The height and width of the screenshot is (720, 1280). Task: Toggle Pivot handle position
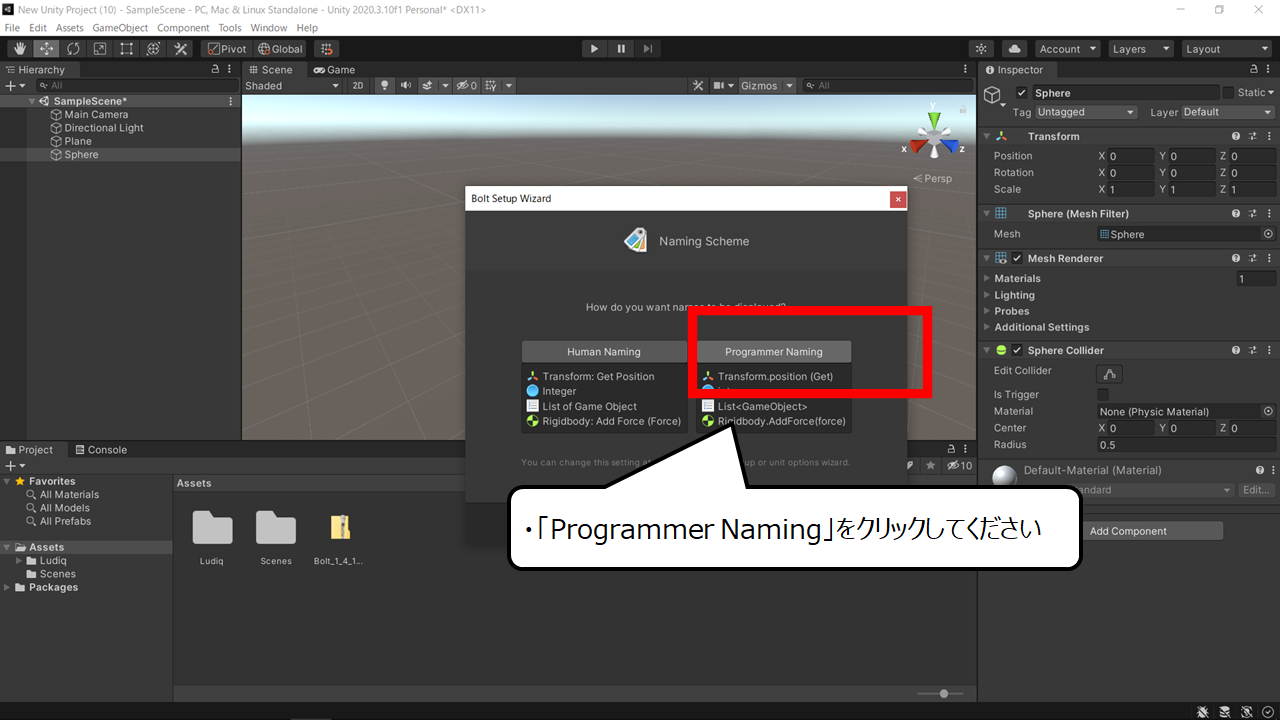click(226, 48)
